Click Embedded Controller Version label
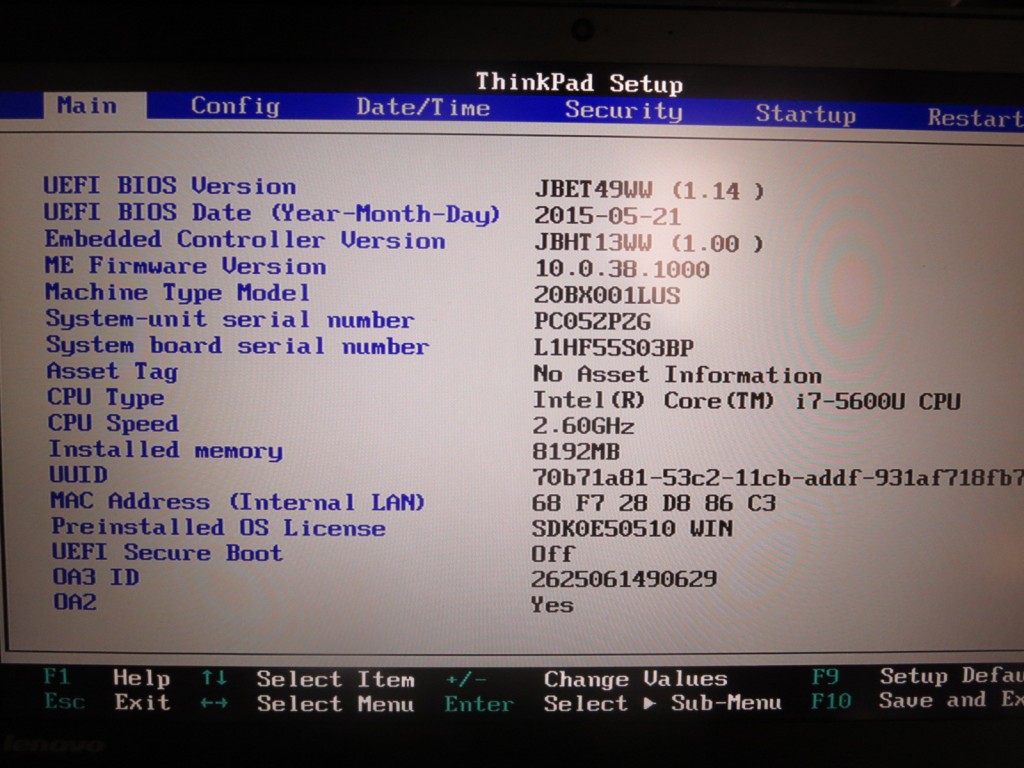 coord(245,240)
